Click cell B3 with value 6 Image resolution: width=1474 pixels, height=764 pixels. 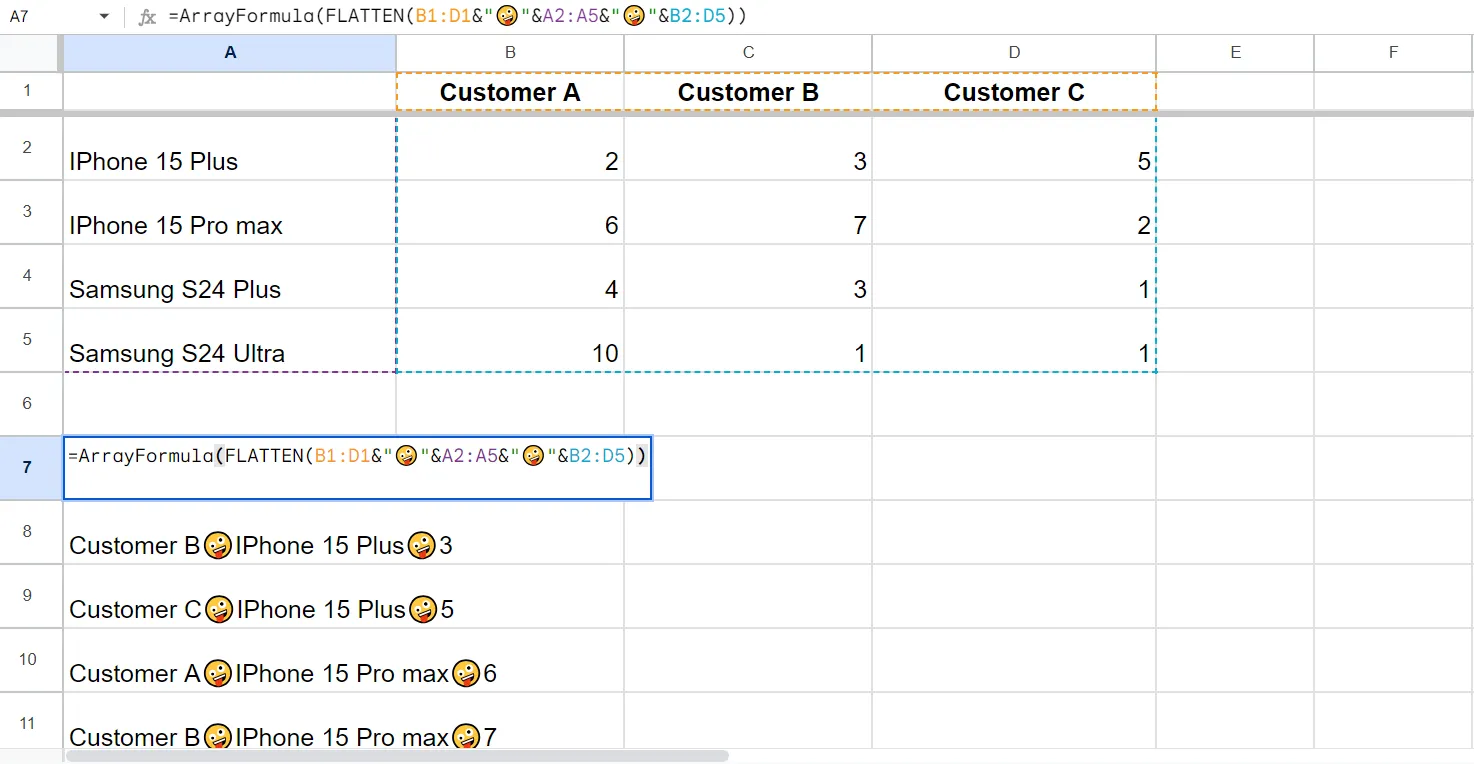click(x=510, y=213)
